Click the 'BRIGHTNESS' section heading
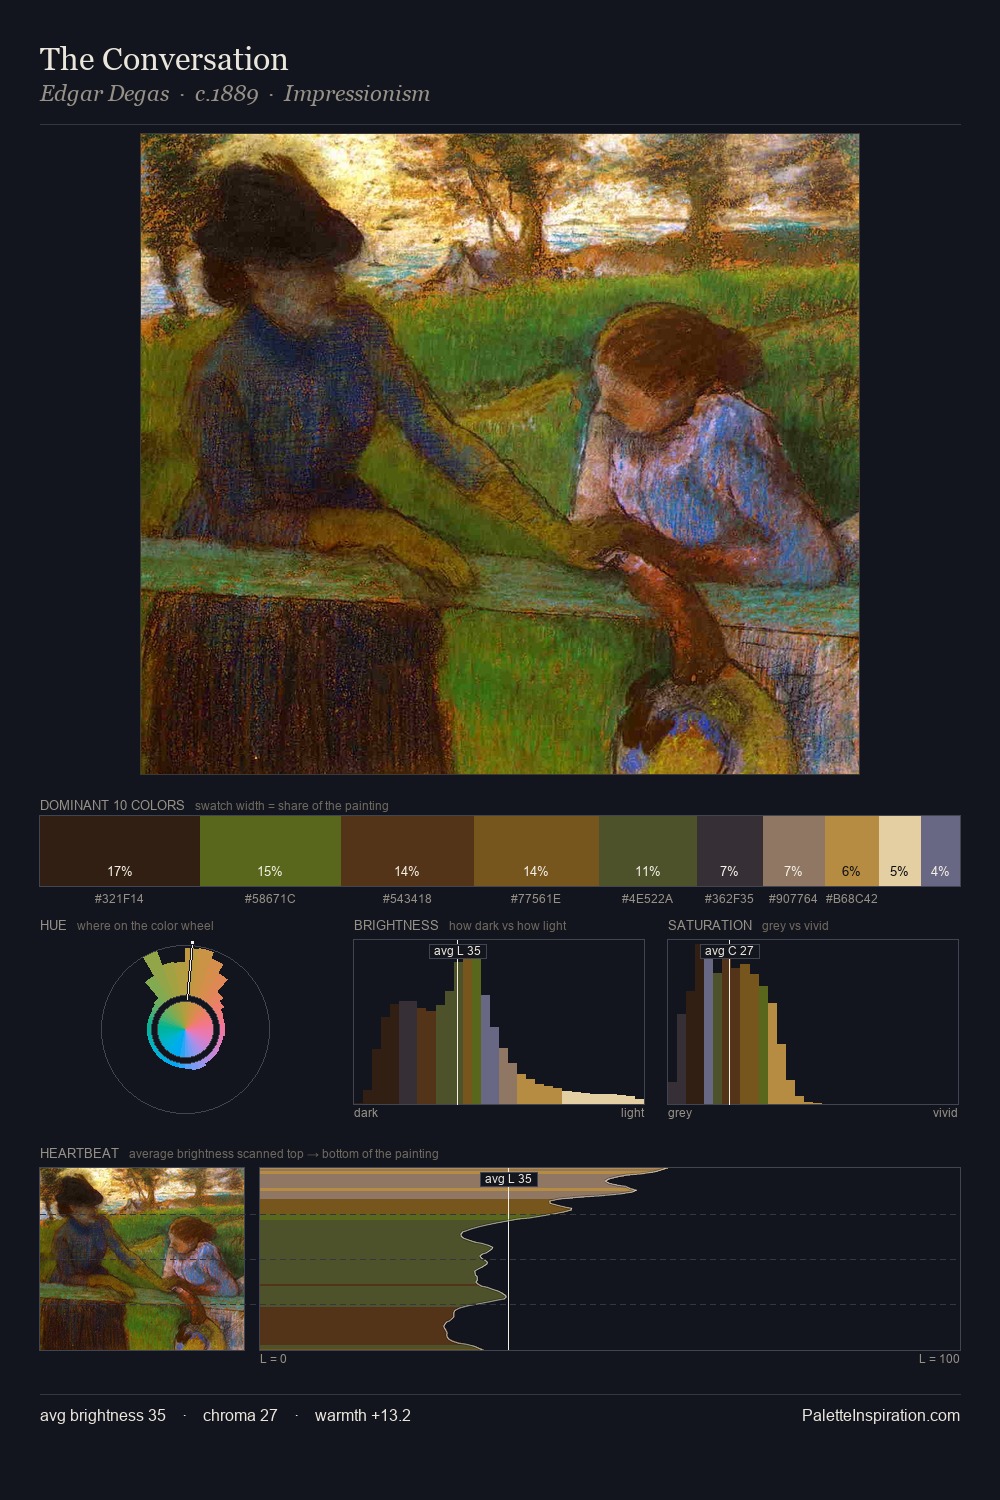 [x=396, y=925]
